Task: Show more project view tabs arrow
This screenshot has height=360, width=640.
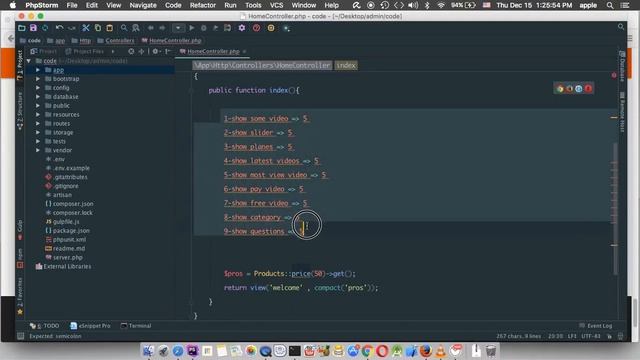Action: click(x=113, y=51)
